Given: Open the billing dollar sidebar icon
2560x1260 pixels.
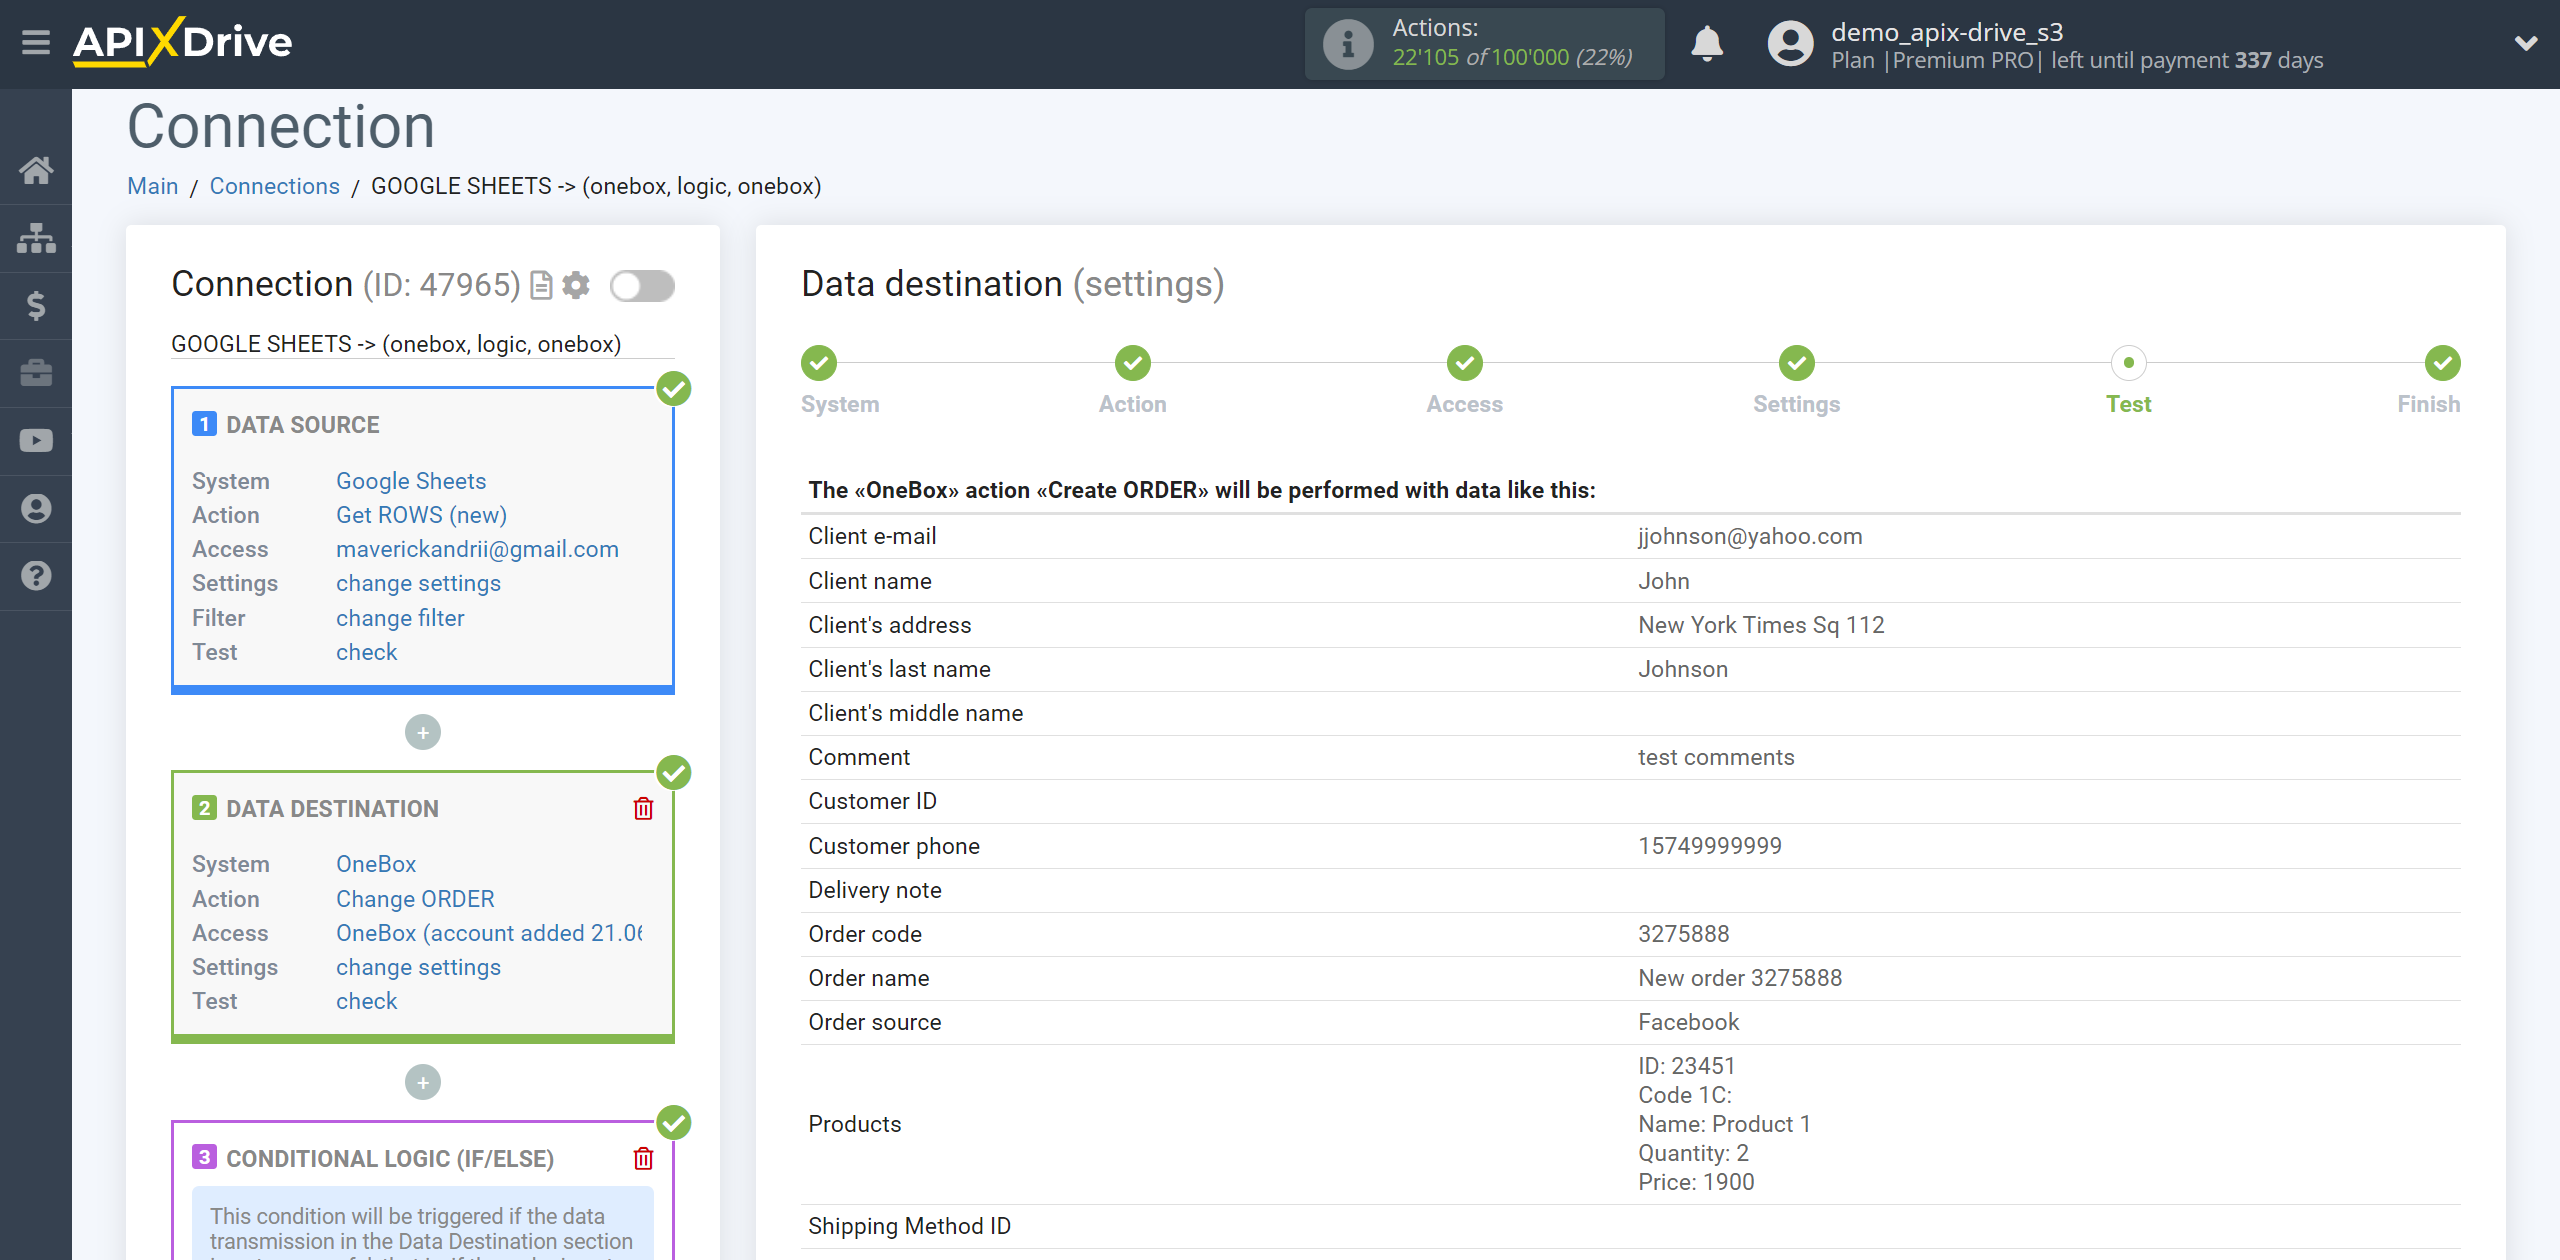Looking at the screenshot, I should pos(36,305).
